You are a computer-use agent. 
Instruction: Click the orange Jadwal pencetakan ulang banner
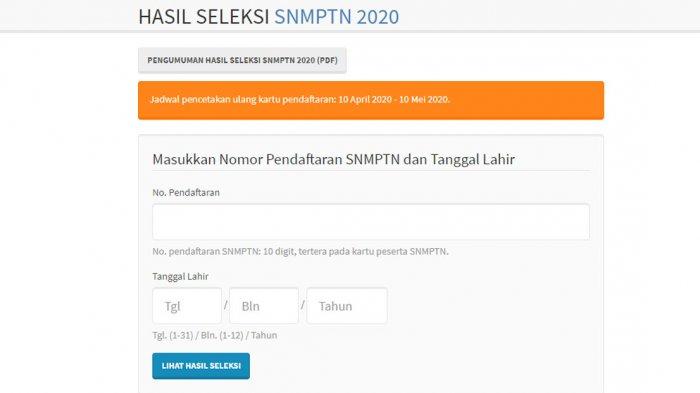pos(371,100)
